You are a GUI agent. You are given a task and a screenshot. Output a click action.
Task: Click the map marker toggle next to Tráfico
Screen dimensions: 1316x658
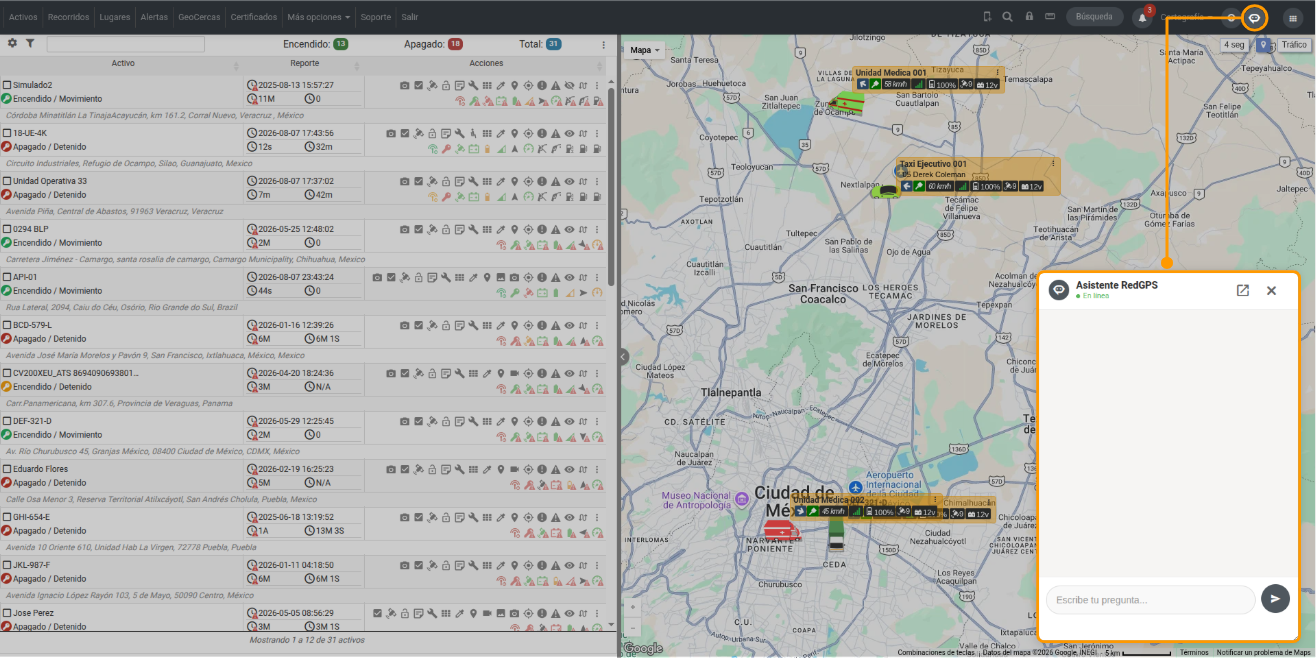(1264, 45)
